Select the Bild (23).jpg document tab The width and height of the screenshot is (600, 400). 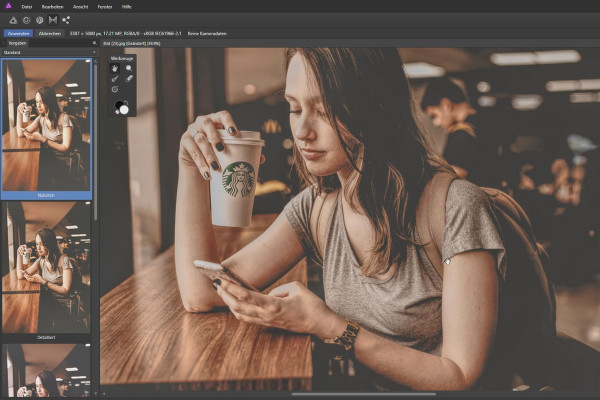(x=132, y=44)
